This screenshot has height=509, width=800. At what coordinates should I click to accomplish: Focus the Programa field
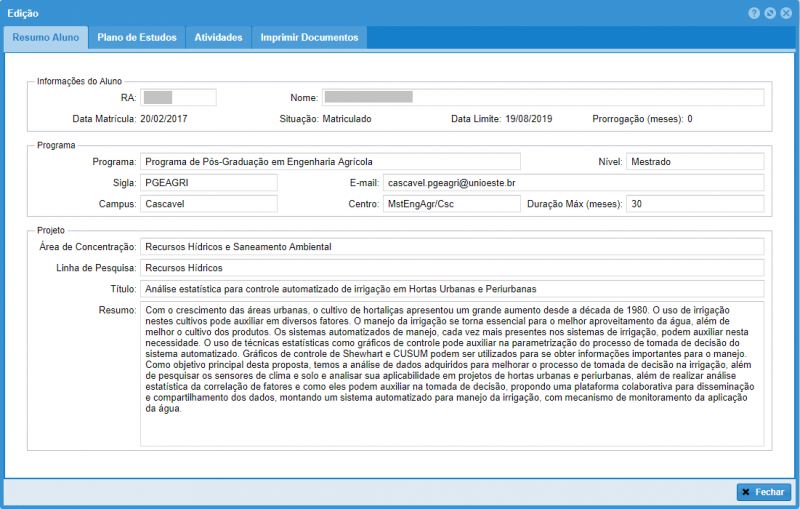click(330, 161)
